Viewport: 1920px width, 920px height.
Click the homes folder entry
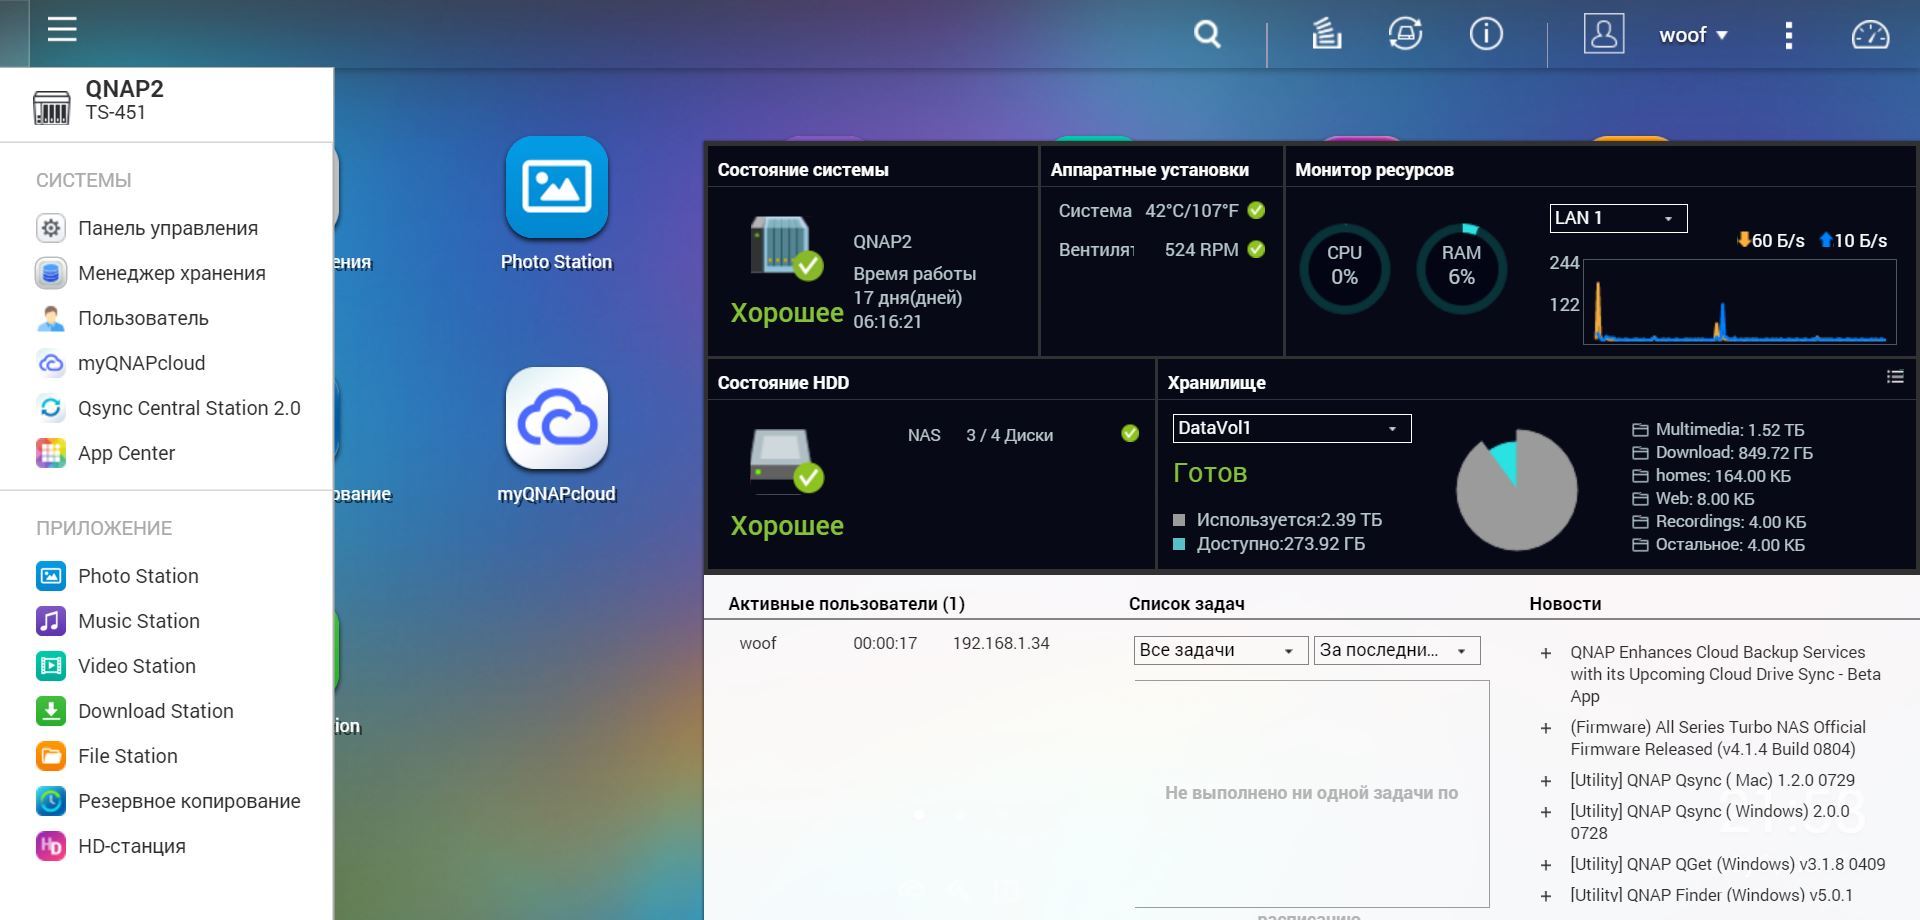click(x=1711, y=476)
